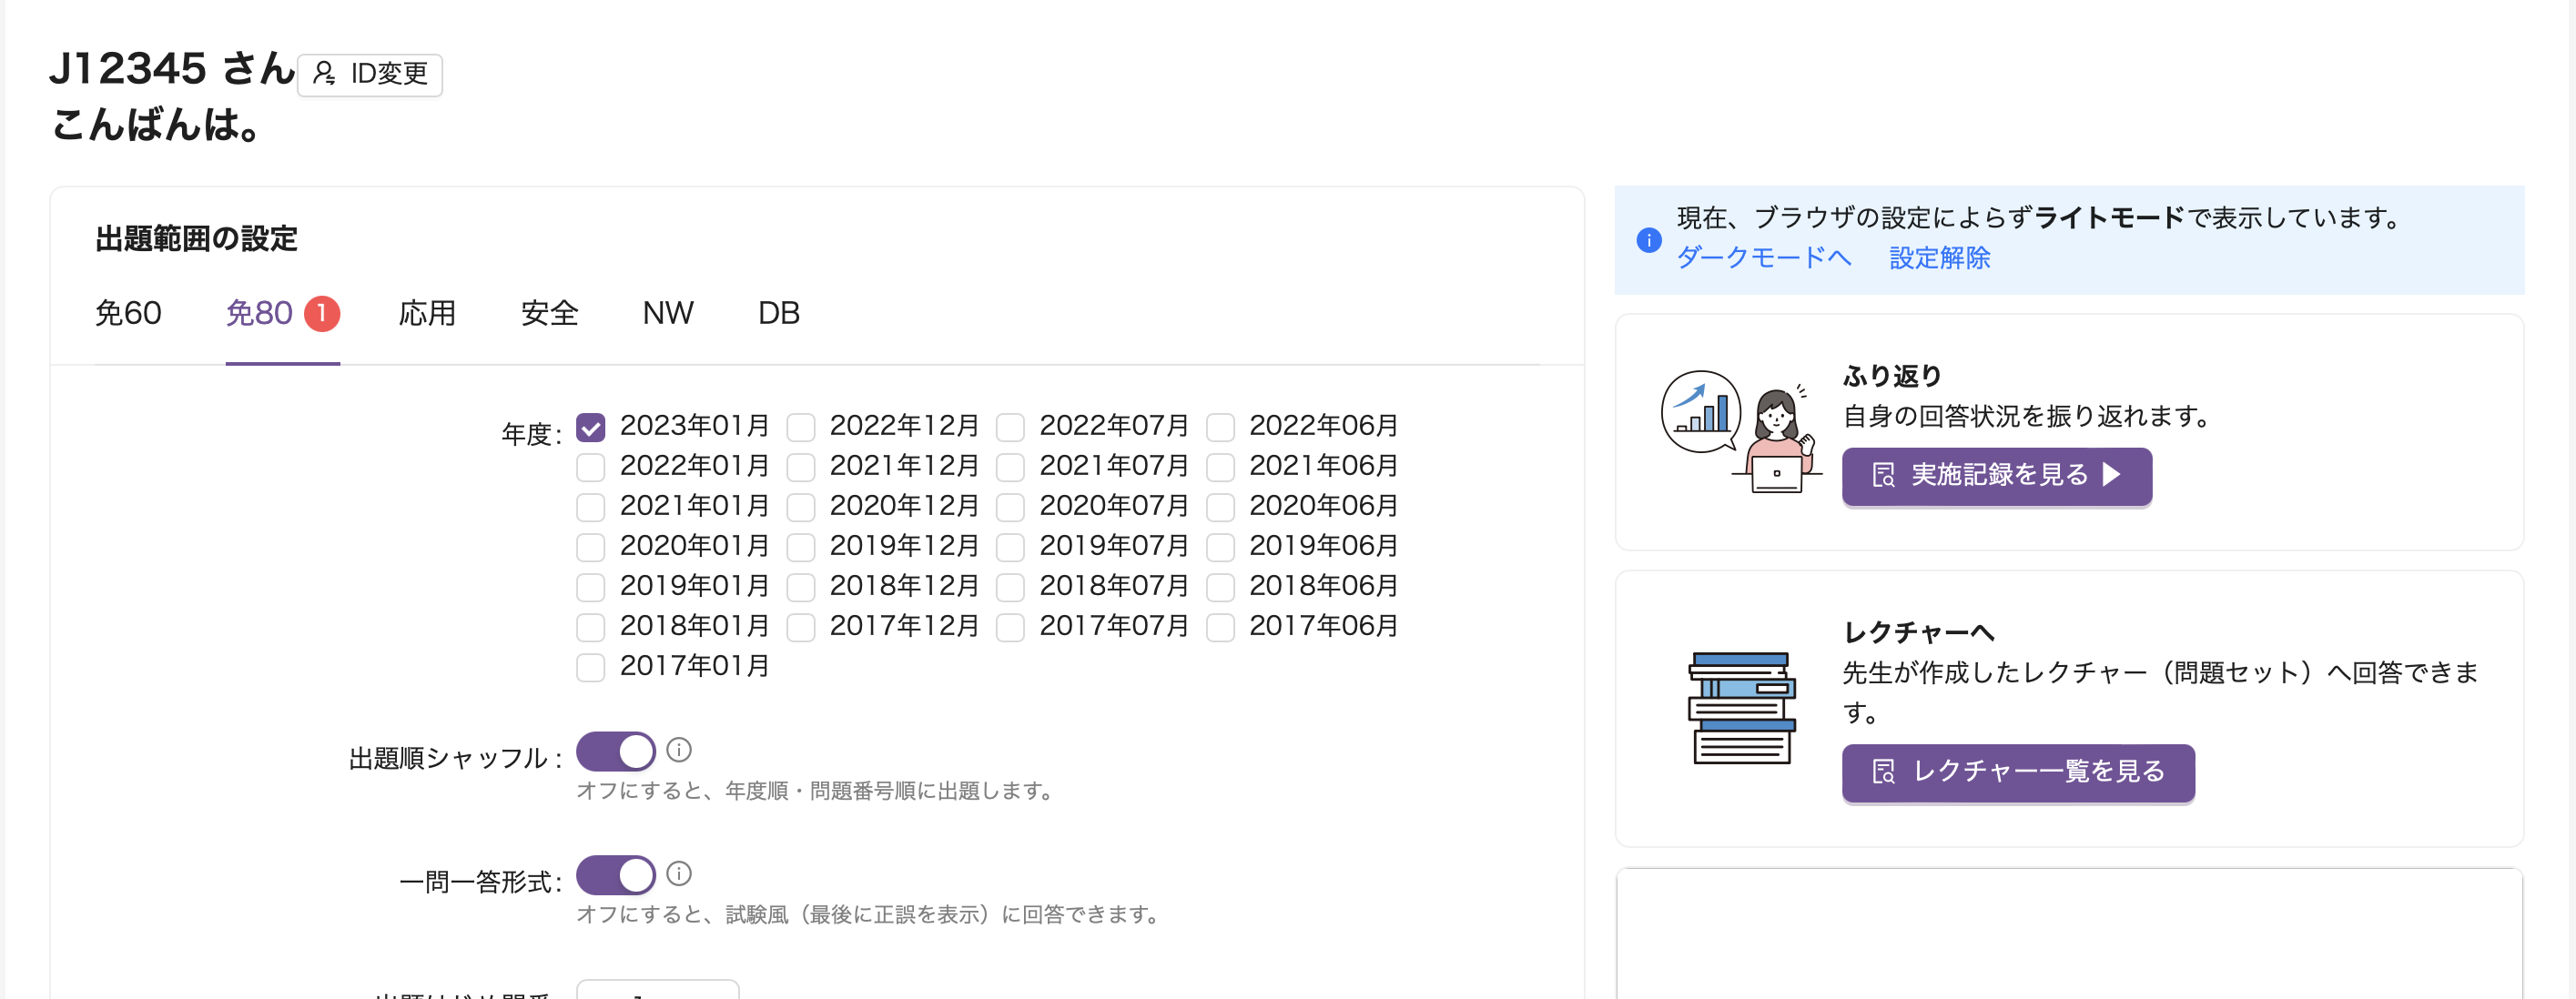Check the 2019年07月 checkbox

click(1011, 546)
